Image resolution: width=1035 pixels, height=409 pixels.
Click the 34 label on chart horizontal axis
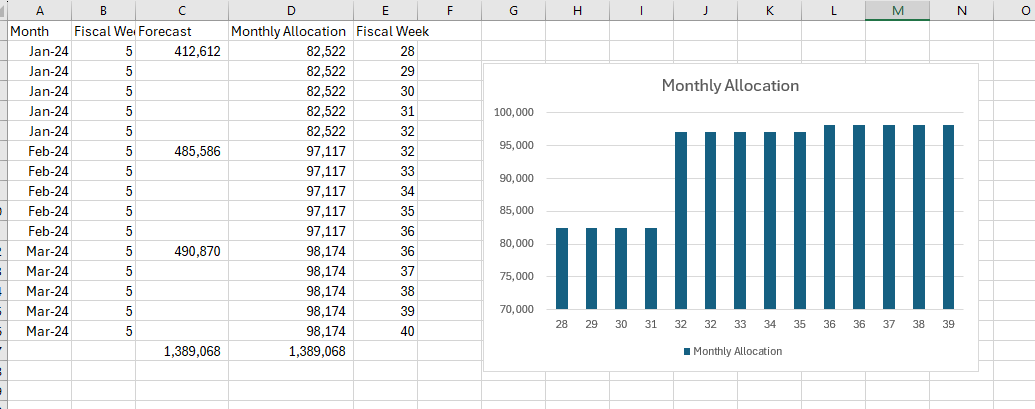[770, 325]
